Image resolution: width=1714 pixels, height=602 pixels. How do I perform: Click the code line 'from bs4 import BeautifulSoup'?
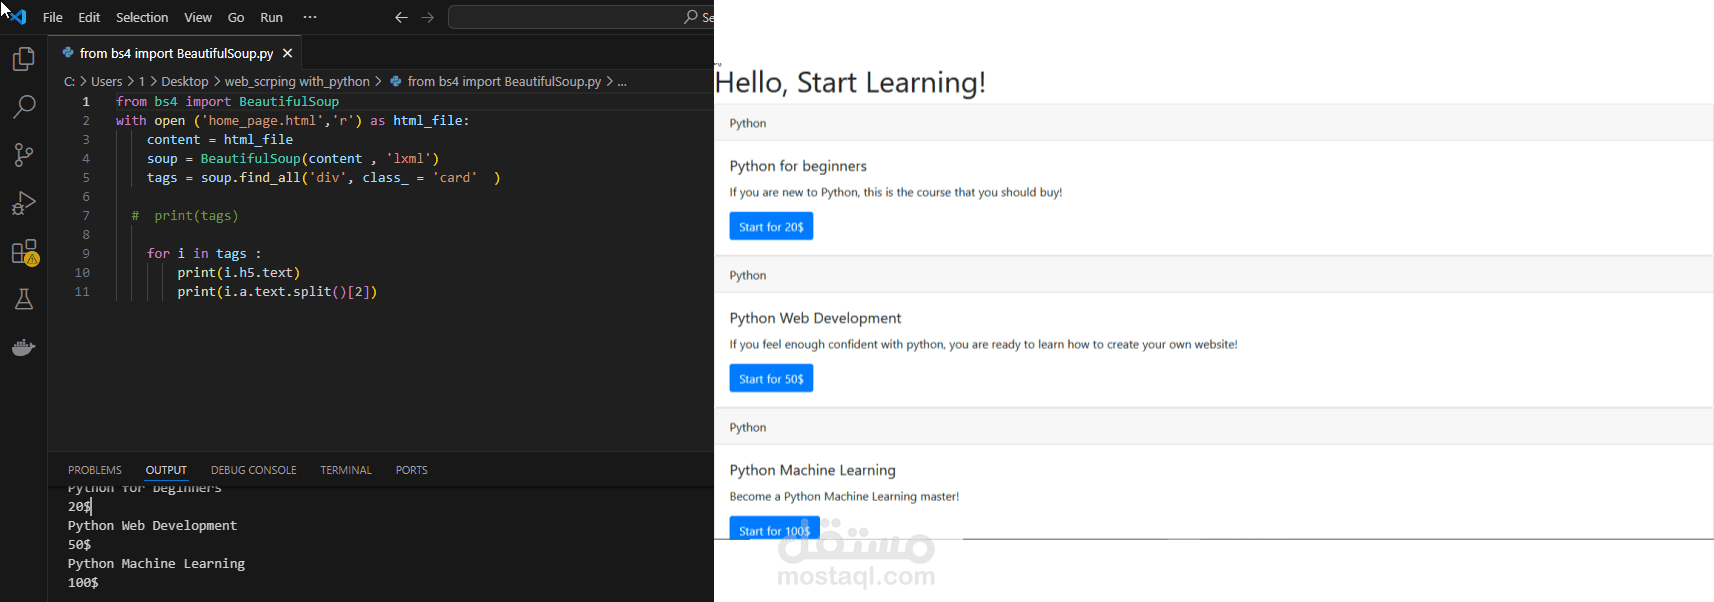point(227,101)
